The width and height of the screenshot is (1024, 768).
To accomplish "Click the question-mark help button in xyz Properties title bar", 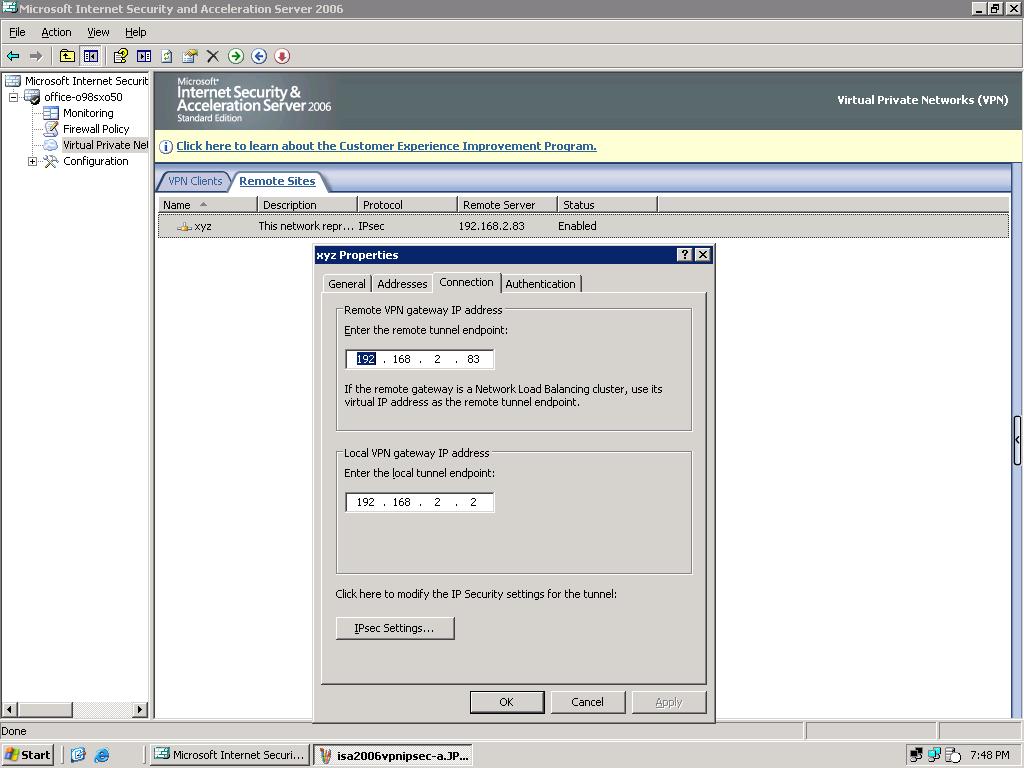I will (x=684, y=255).
